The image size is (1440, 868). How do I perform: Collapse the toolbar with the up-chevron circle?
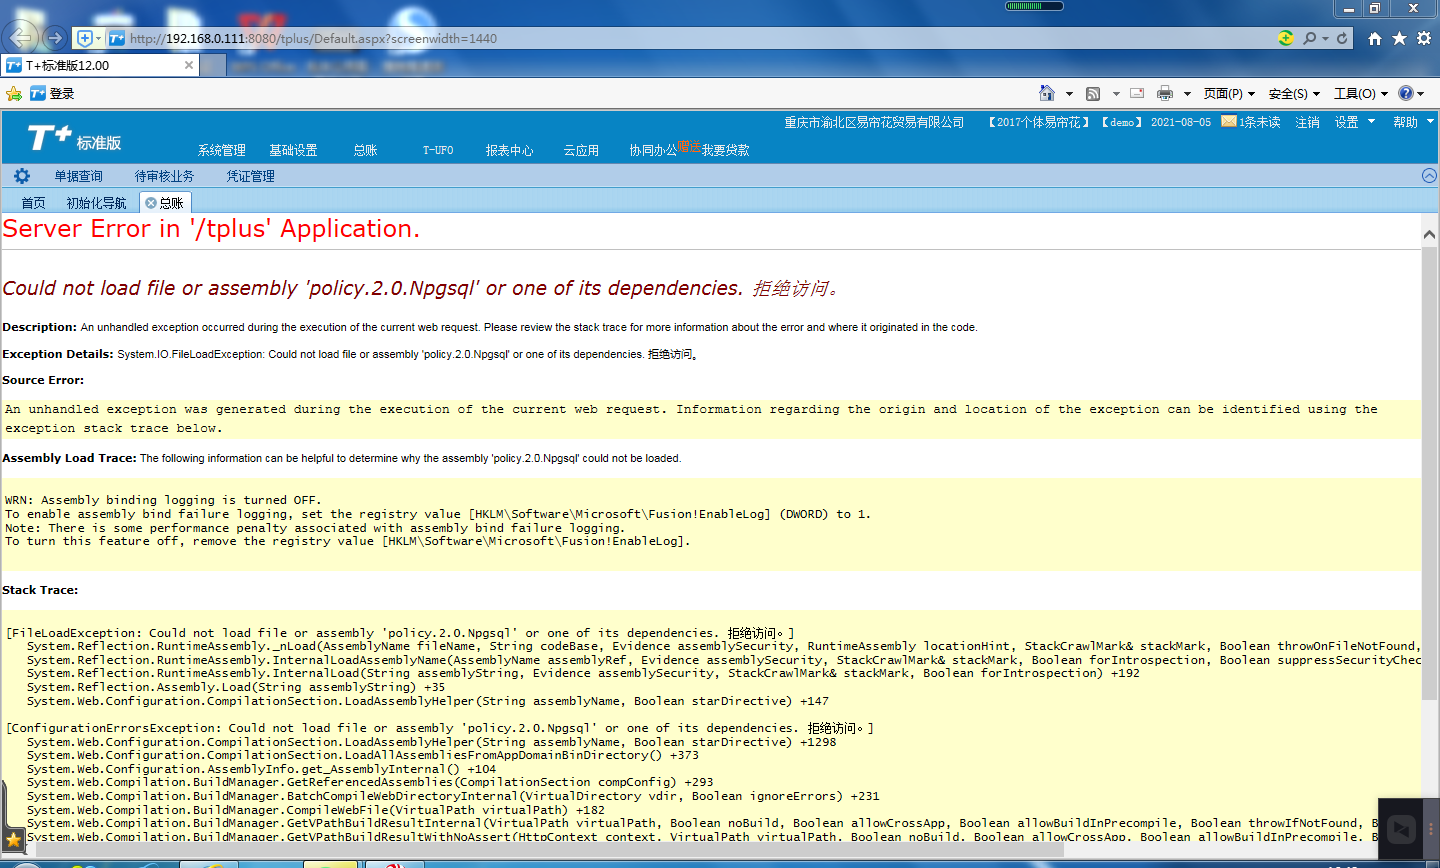point(1429,175)
